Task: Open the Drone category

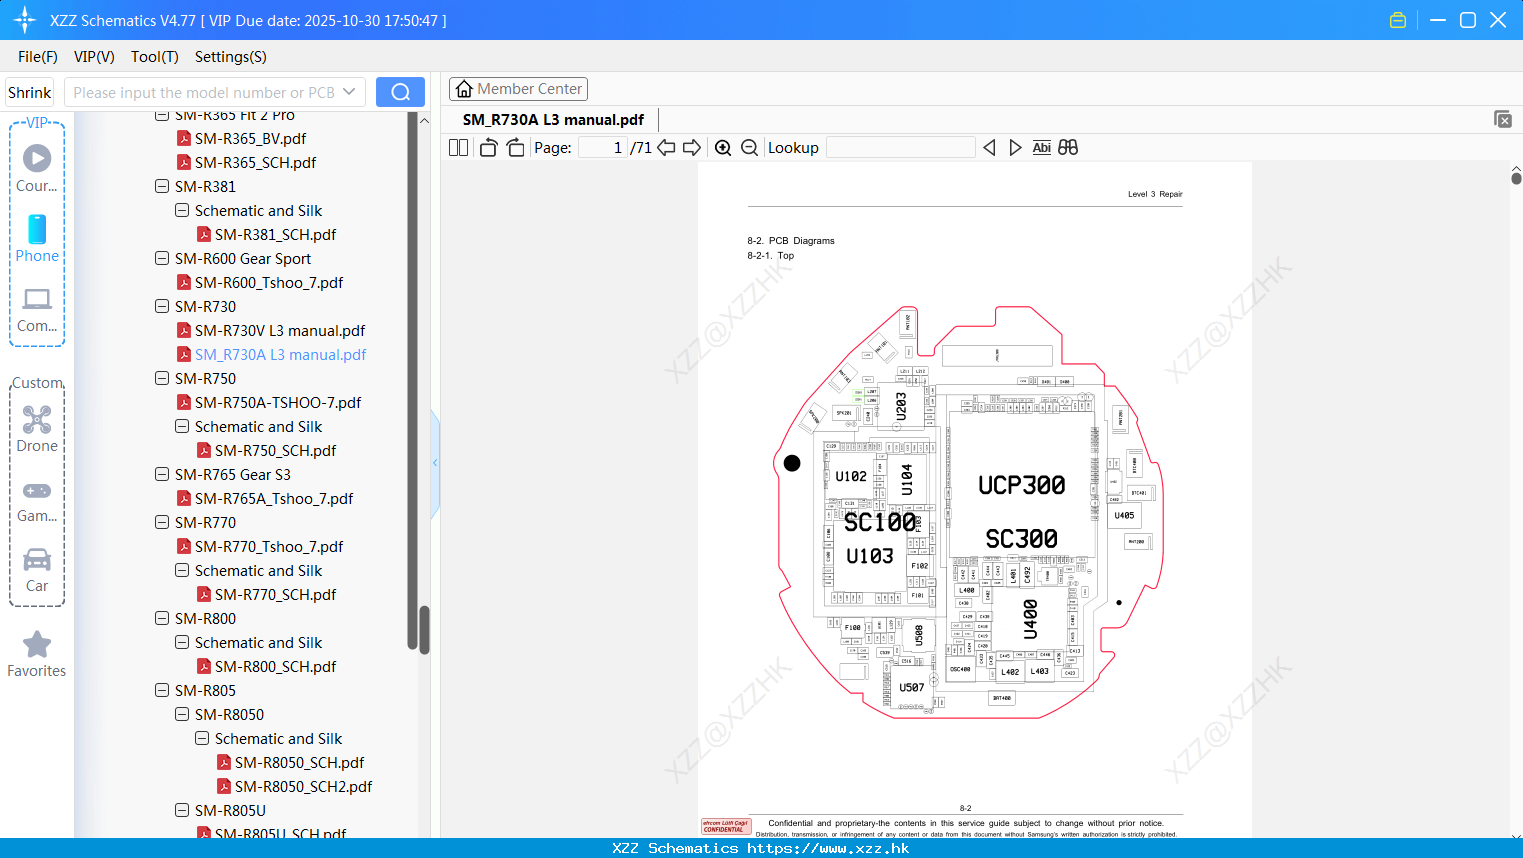Action: tap(37, 429)
